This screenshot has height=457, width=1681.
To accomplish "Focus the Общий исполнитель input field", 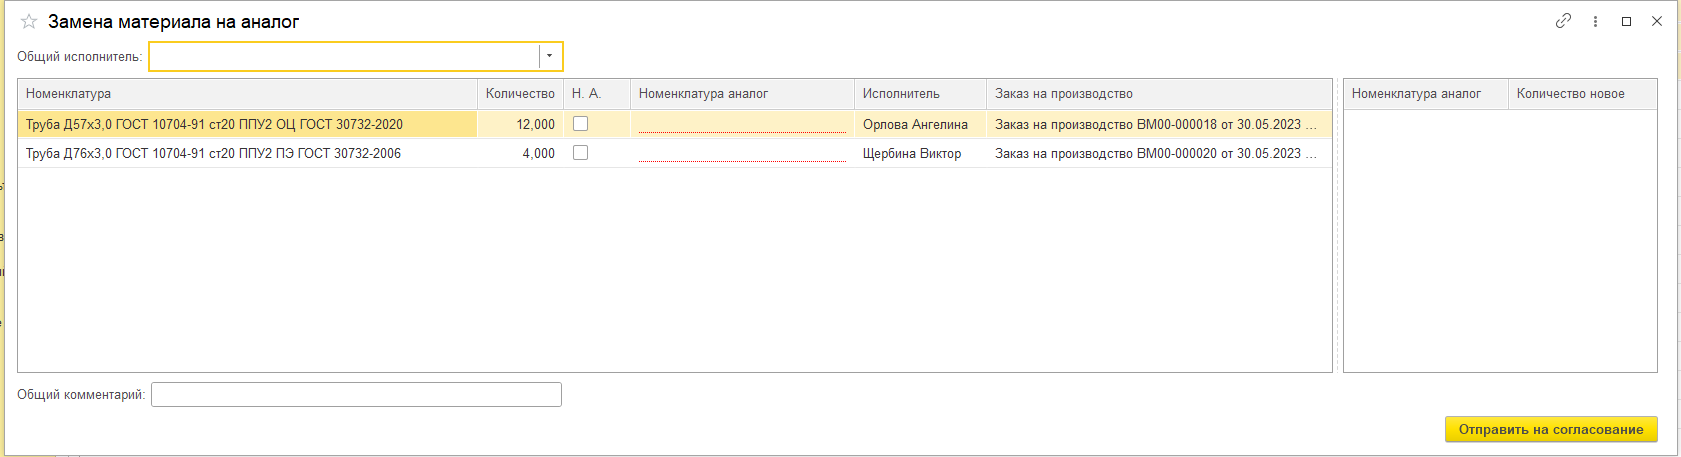I will tap(345, 56).
